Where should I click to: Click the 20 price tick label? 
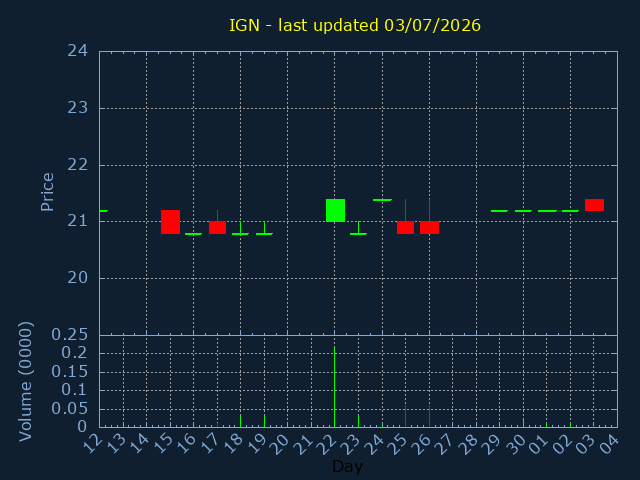78,278
